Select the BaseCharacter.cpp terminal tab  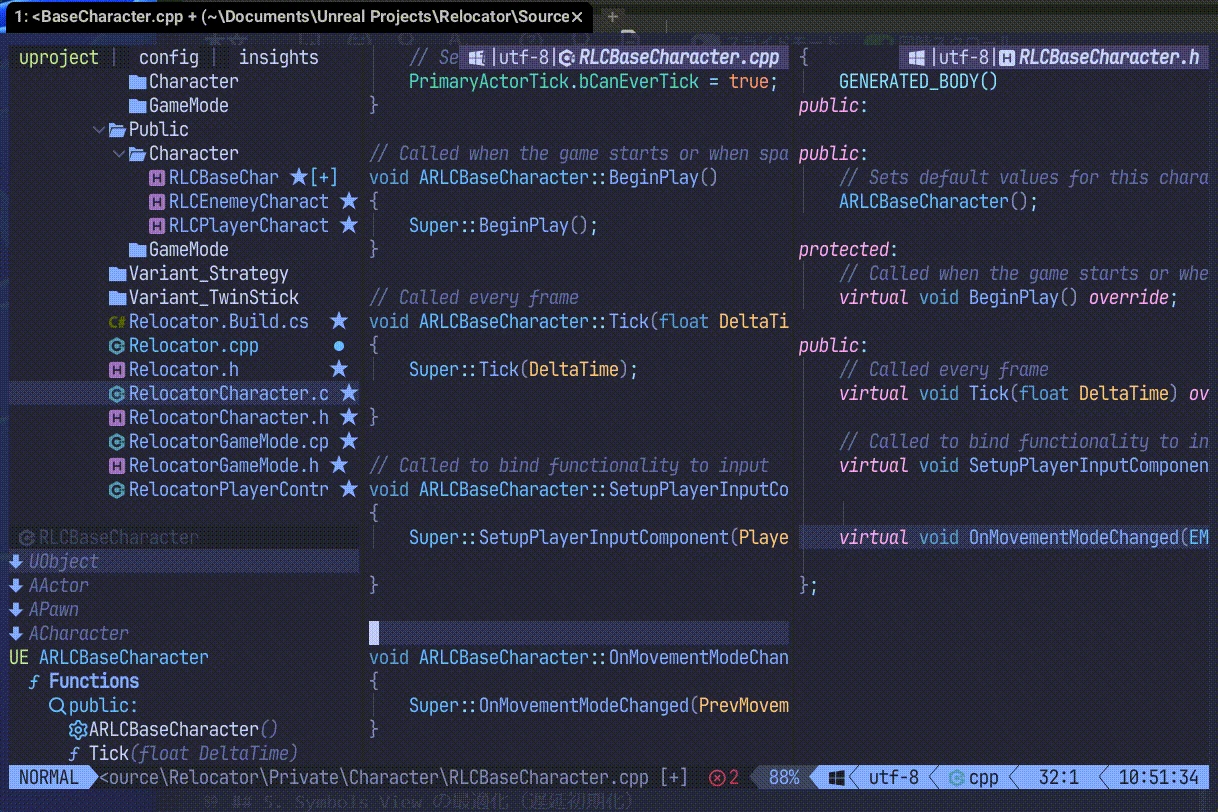pos(299,16)
